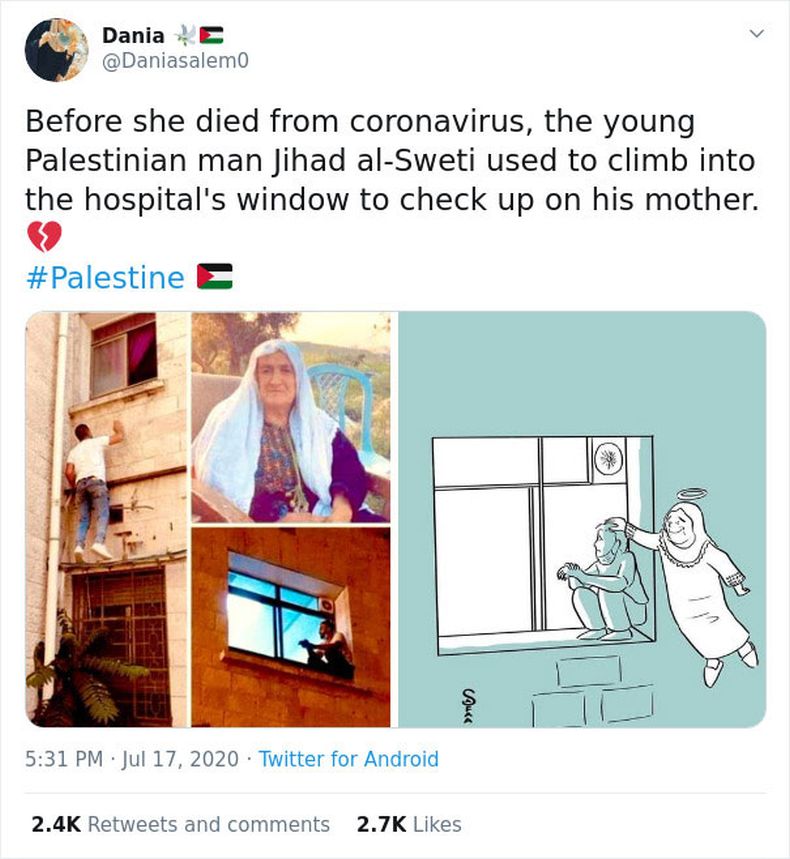Open the photo of the man sitting in the window
Screen dimensions: 790x859
point(290,626)
